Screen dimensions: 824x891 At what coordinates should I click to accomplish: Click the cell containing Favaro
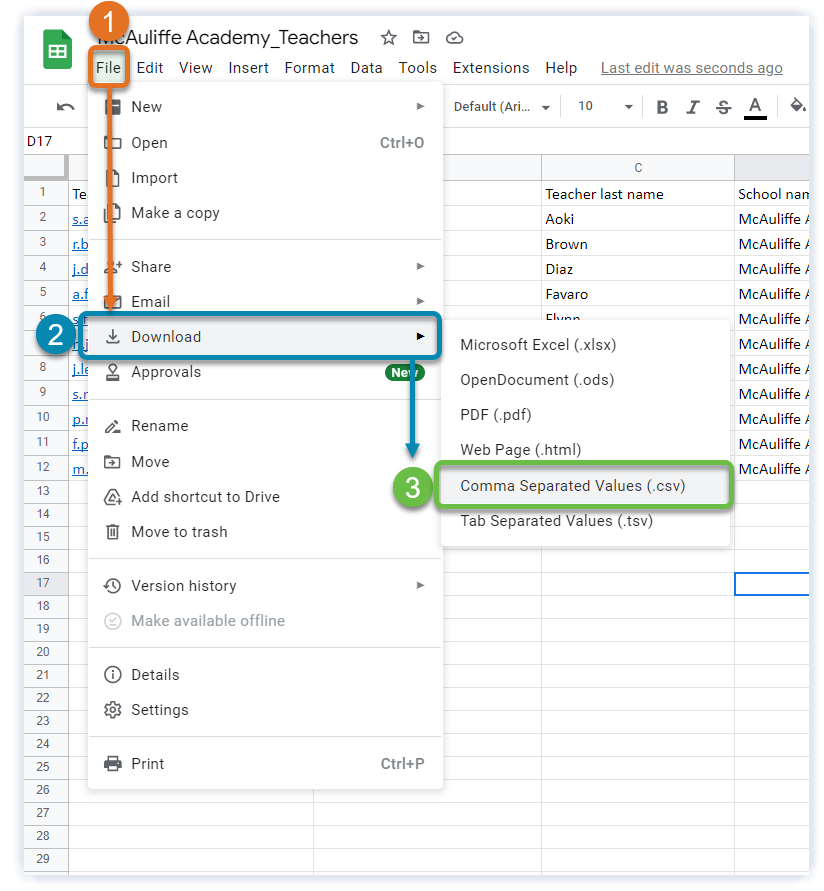coord(638,294)
